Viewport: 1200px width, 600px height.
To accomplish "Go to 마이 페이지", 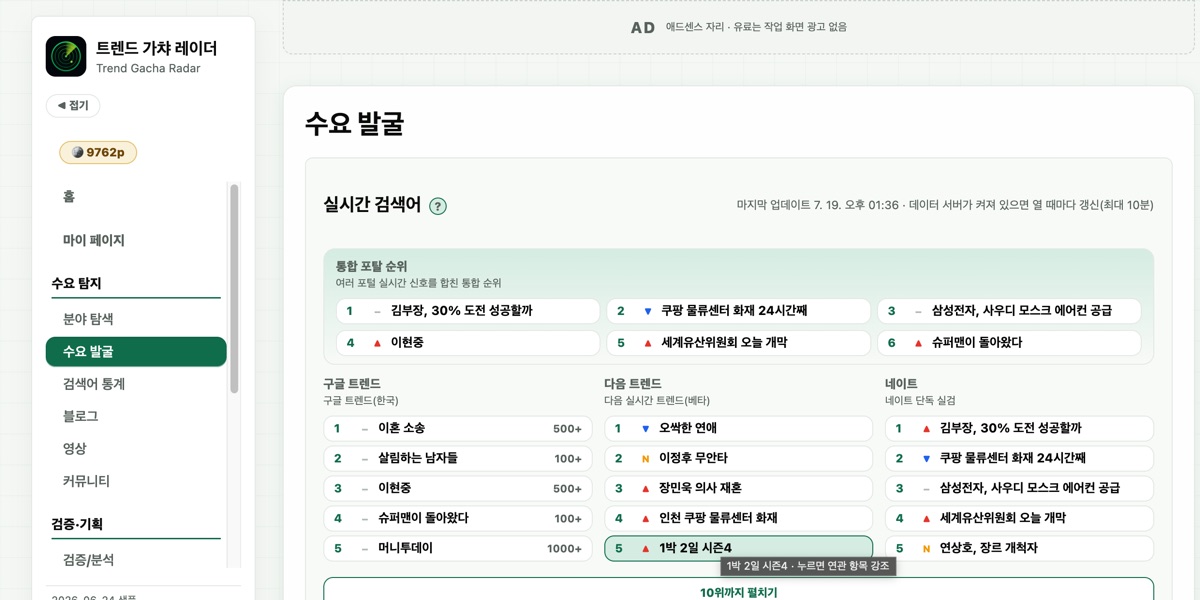I will point(136,240).
